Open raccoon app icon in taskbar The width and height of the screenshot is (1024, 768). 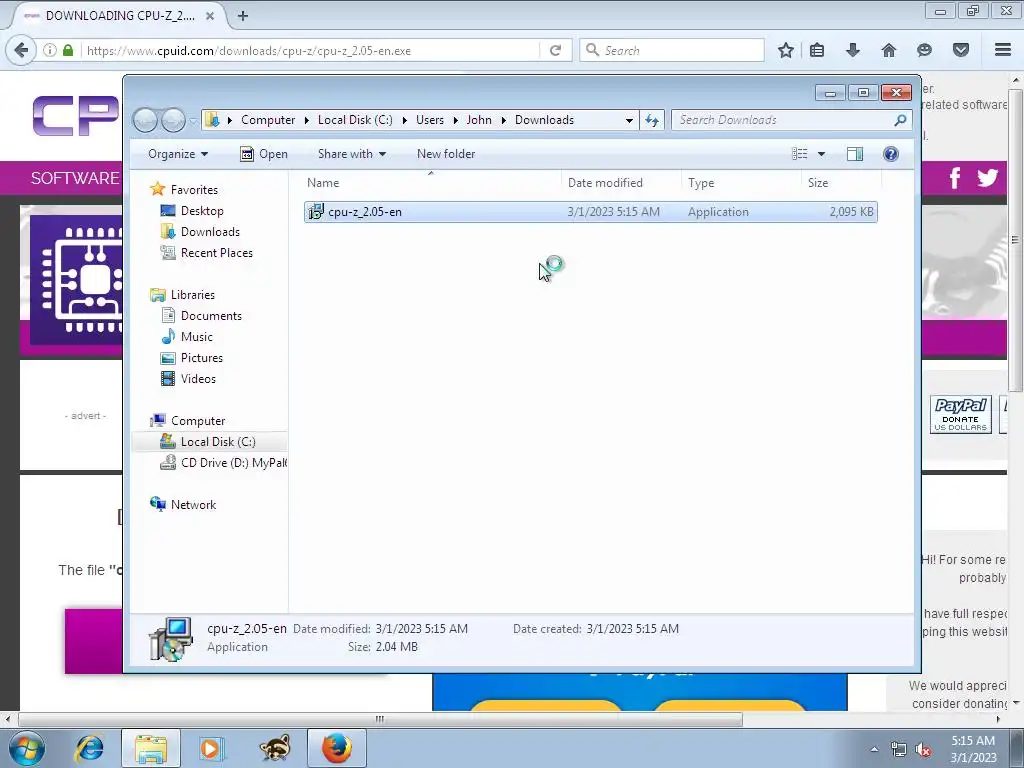[x=274, y=748]
